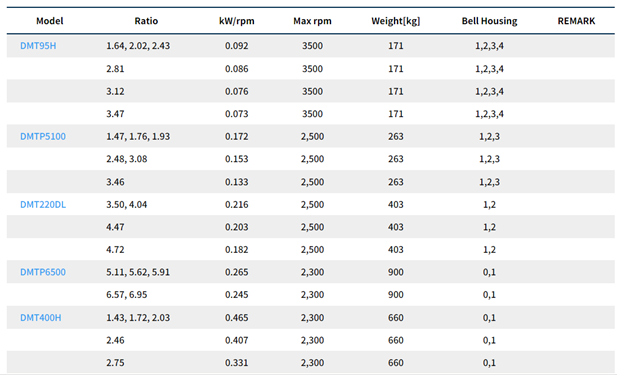
Task: Select the ratio cell 5.11, 5.62, 5.91
Action: 138,272
